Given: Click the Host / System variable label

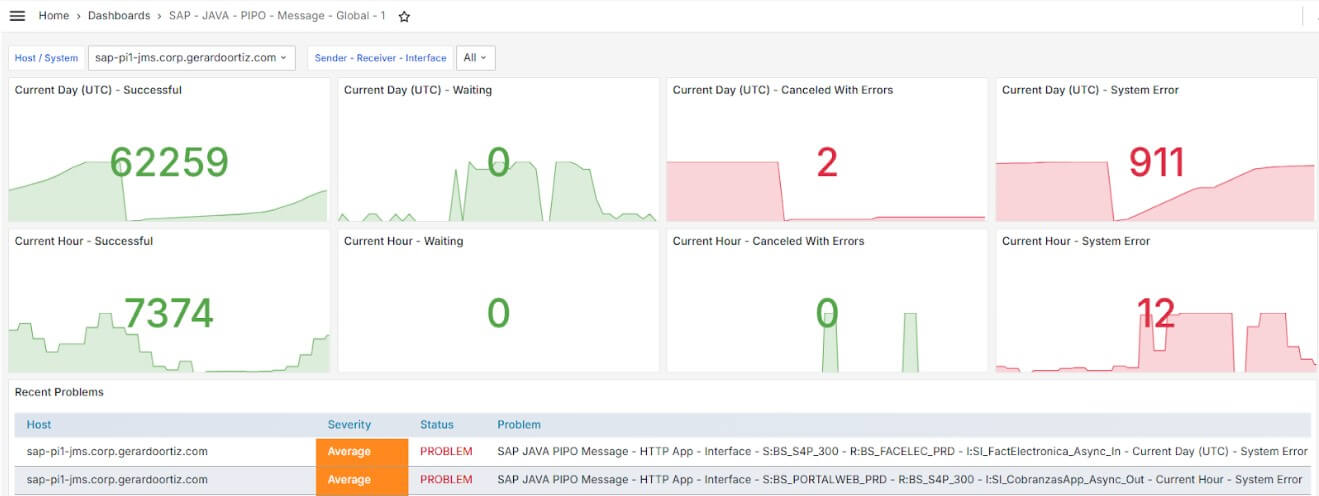Looking at the screenshot, I should click(x=46, y=58).
